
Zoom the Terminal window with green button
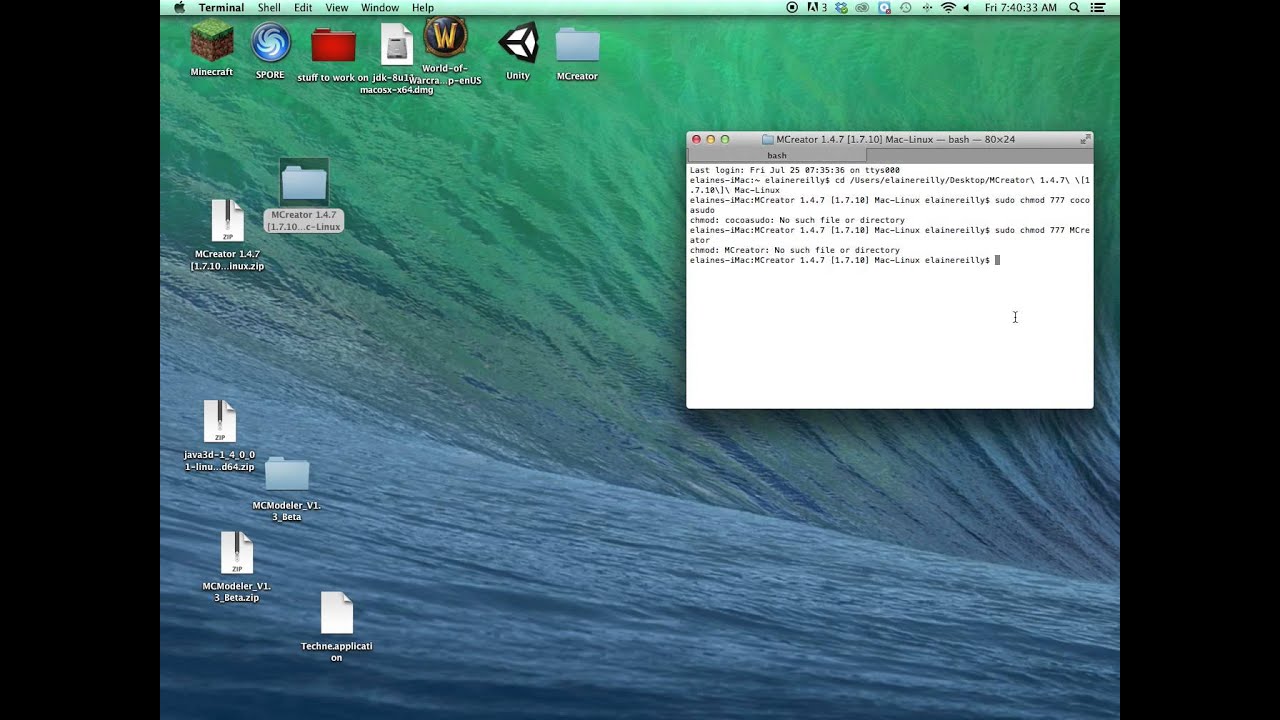(x=725, y=139)
